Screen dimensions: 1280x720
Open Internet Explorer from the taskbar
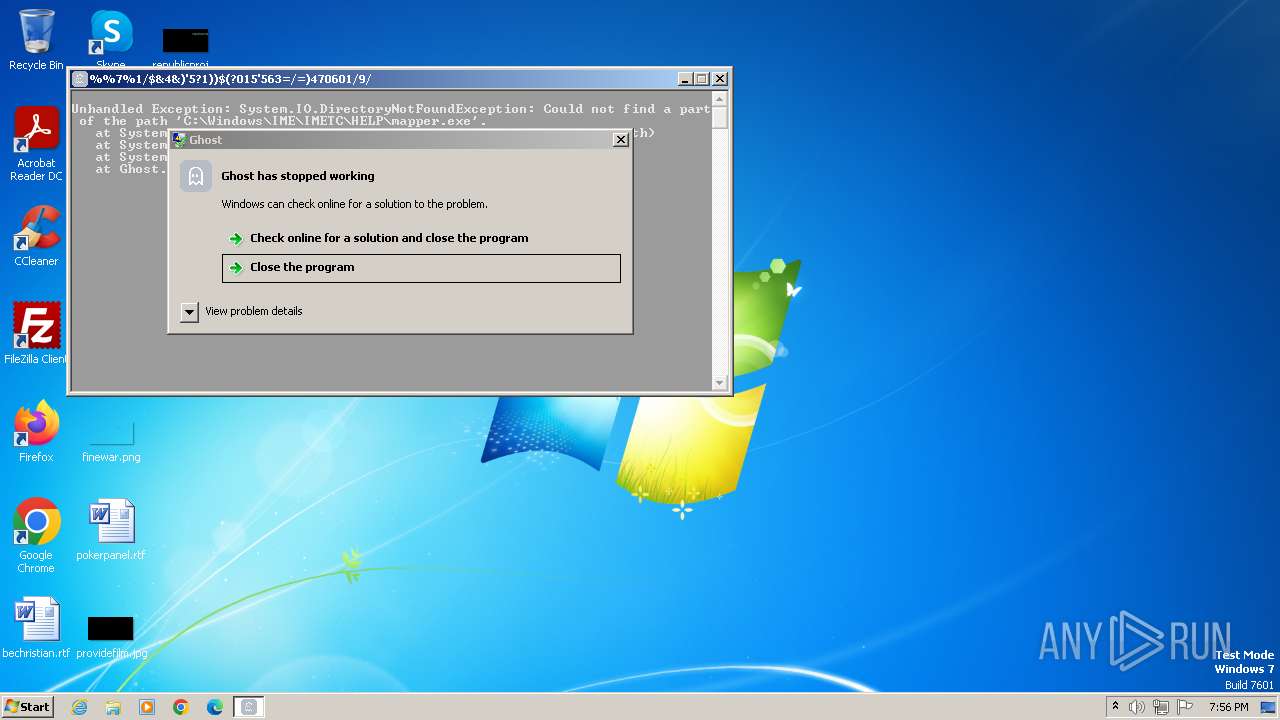coord(79,707)
